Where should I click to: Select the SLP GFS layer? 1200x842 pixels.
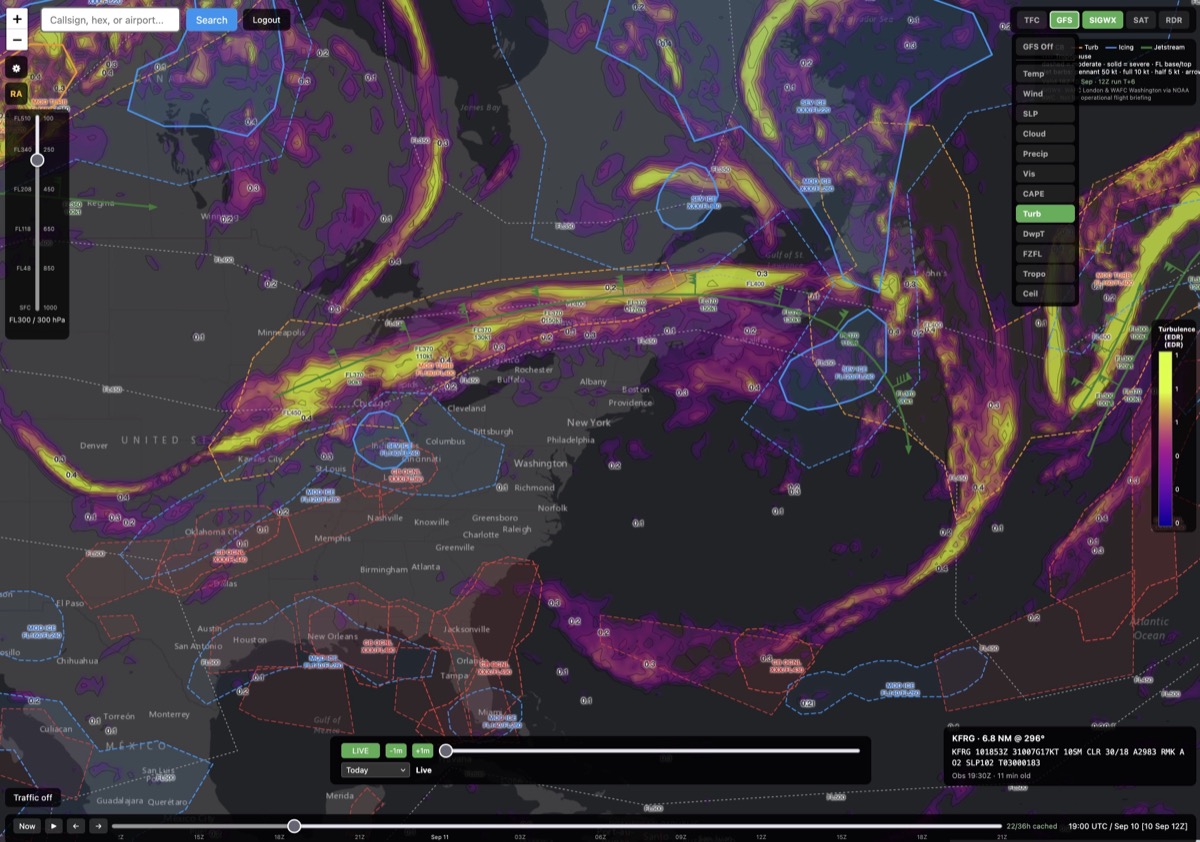[1045, 114]
